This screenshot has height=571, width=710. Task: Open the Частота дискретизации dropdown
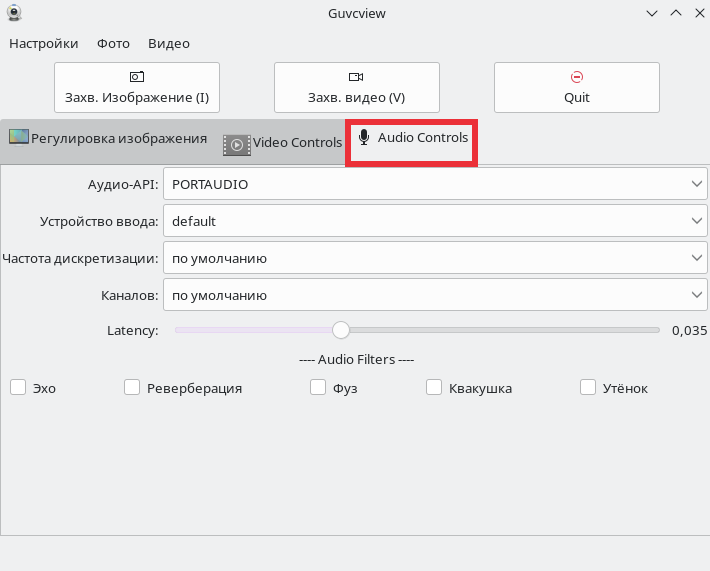coord(435,258)
